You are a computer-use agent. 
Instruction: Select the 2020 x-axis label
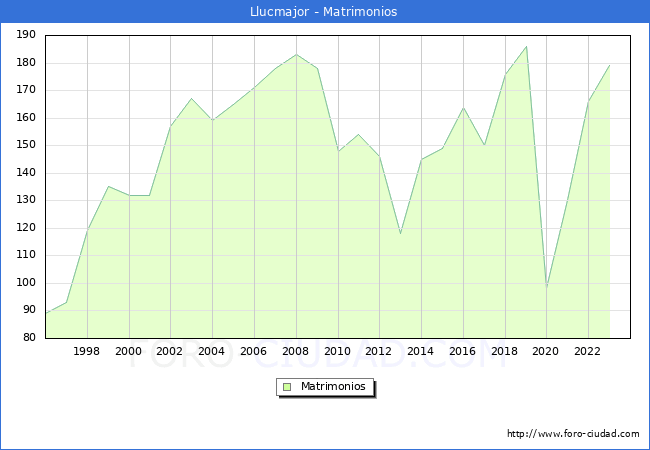coord(545,351)
